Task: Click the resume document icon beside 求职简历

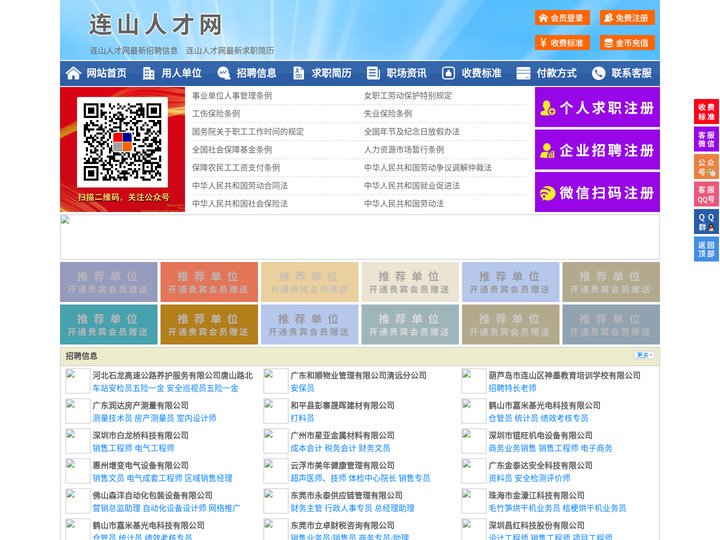Action: pyautogui.click(x=298, y=73)
